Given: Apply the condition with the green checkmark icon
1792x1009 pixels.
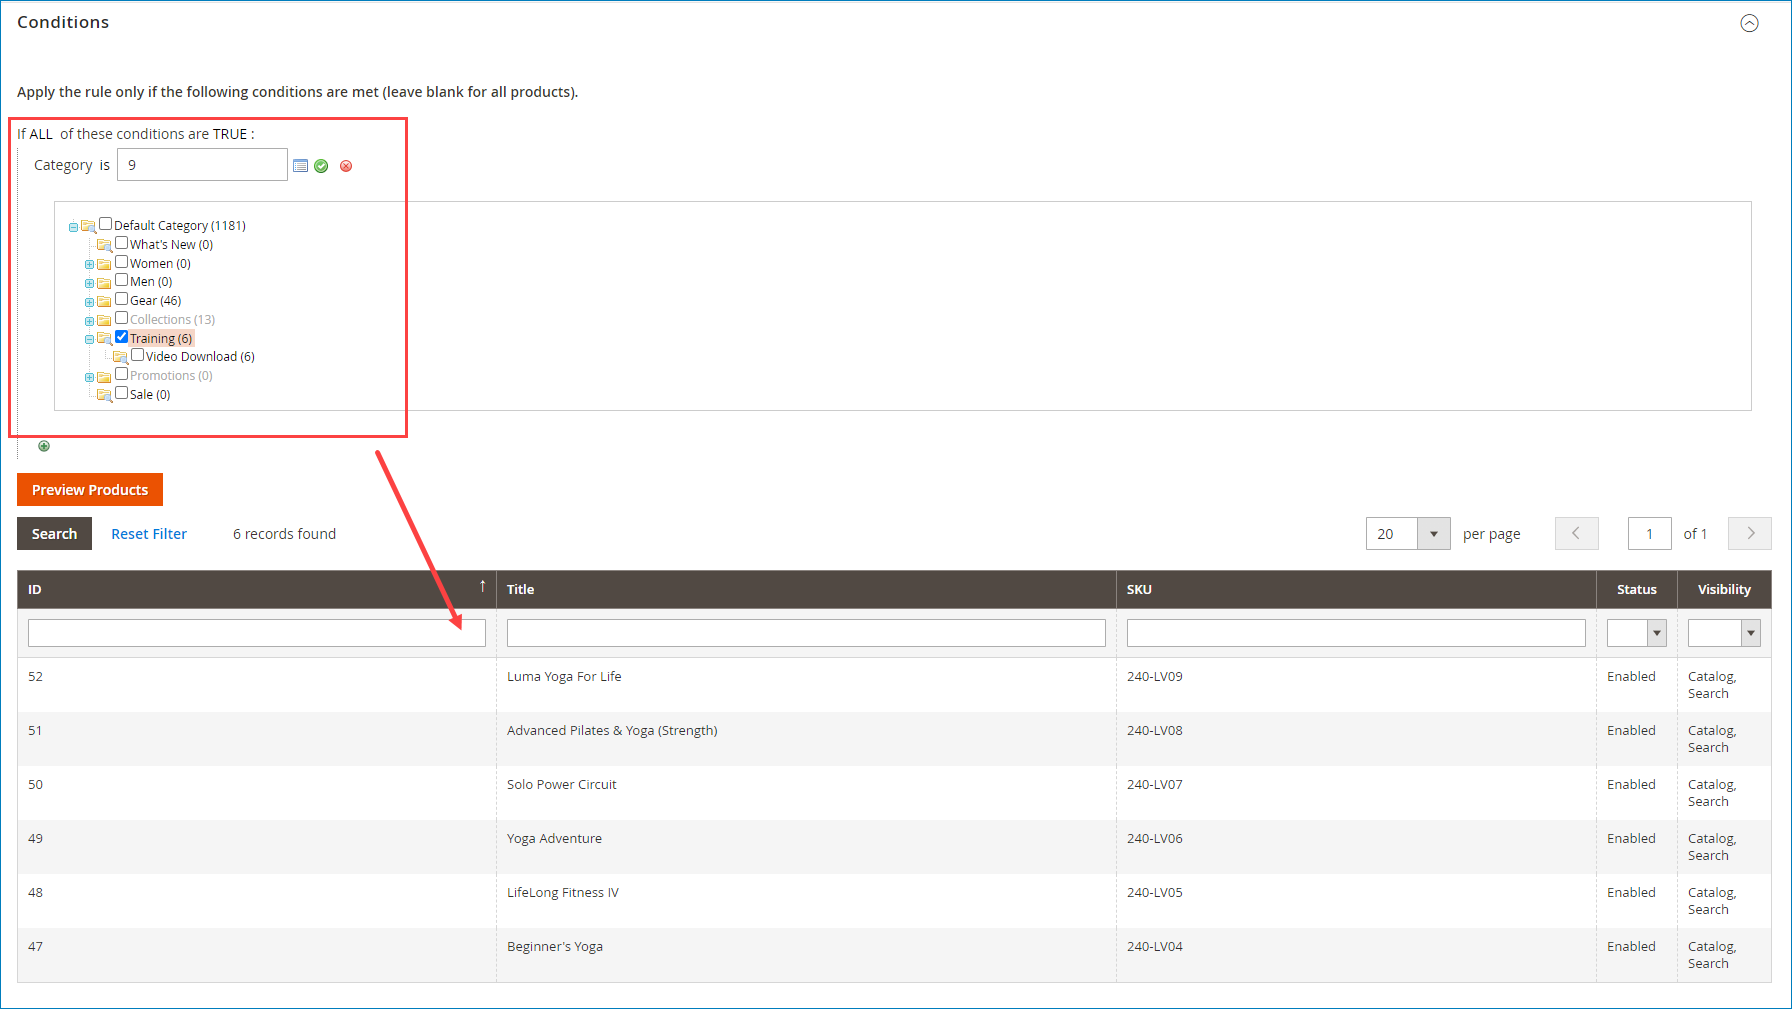Looking at the screenshot, I should [x=321, y=166].
